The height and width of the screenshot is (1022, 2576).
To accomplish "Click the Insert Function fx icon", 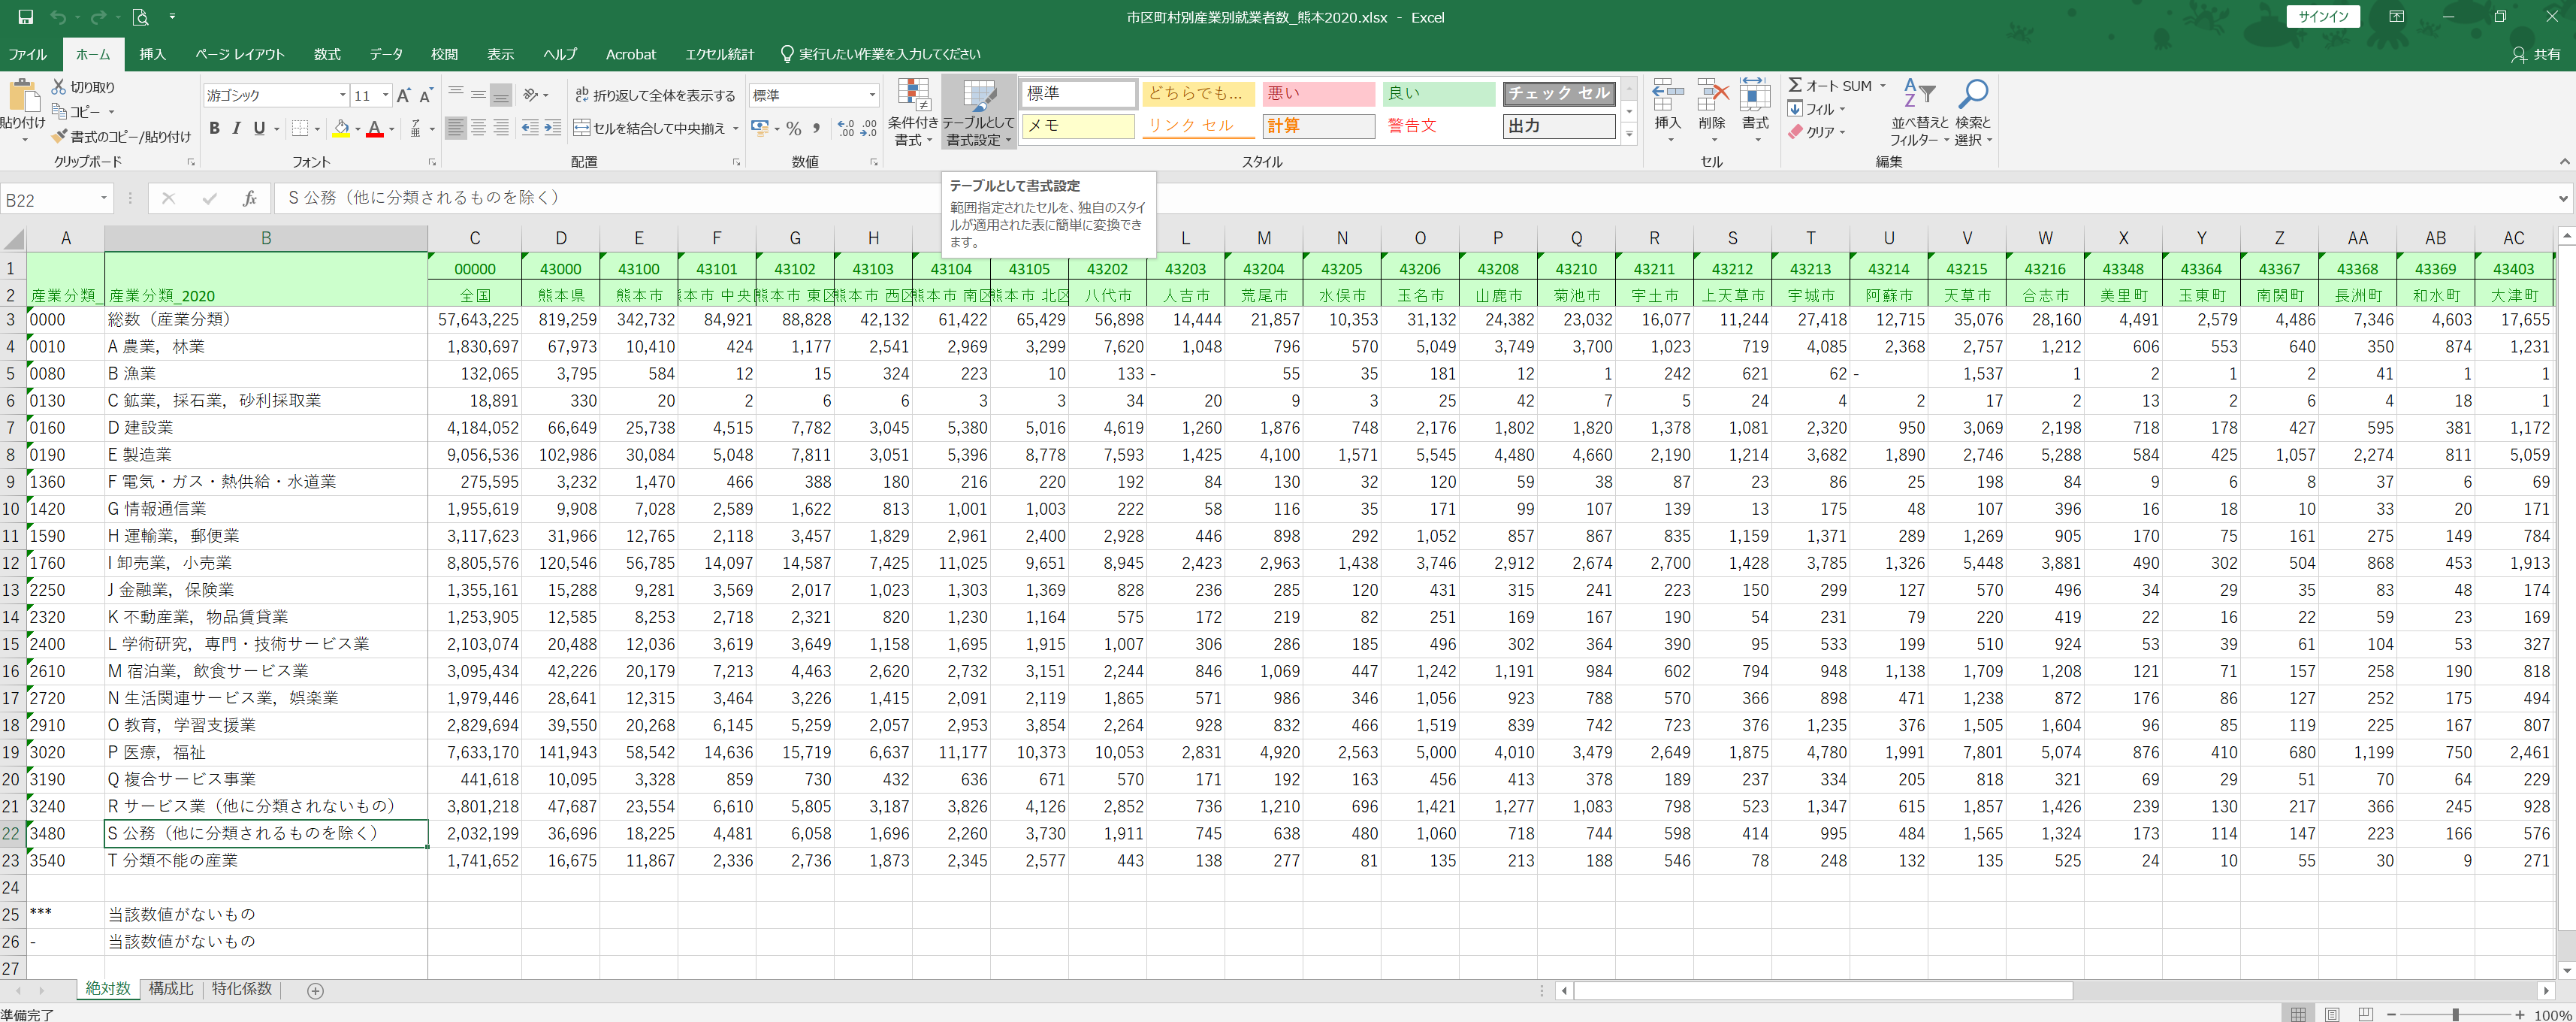I will click(250, 199).
